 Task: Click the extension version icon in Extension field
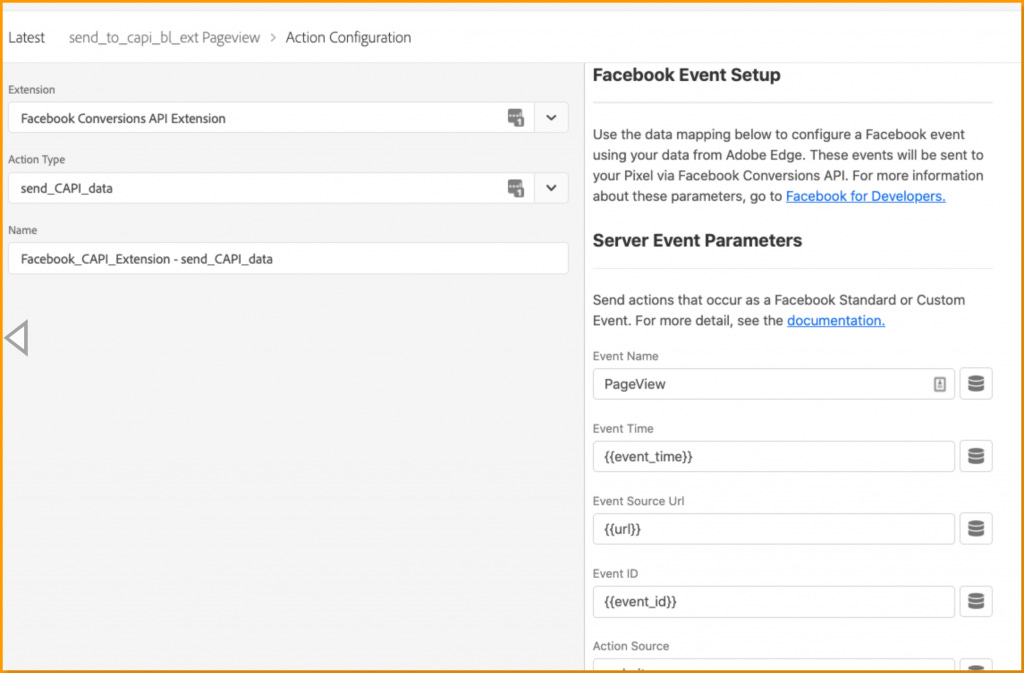click(x=515, y=117)
